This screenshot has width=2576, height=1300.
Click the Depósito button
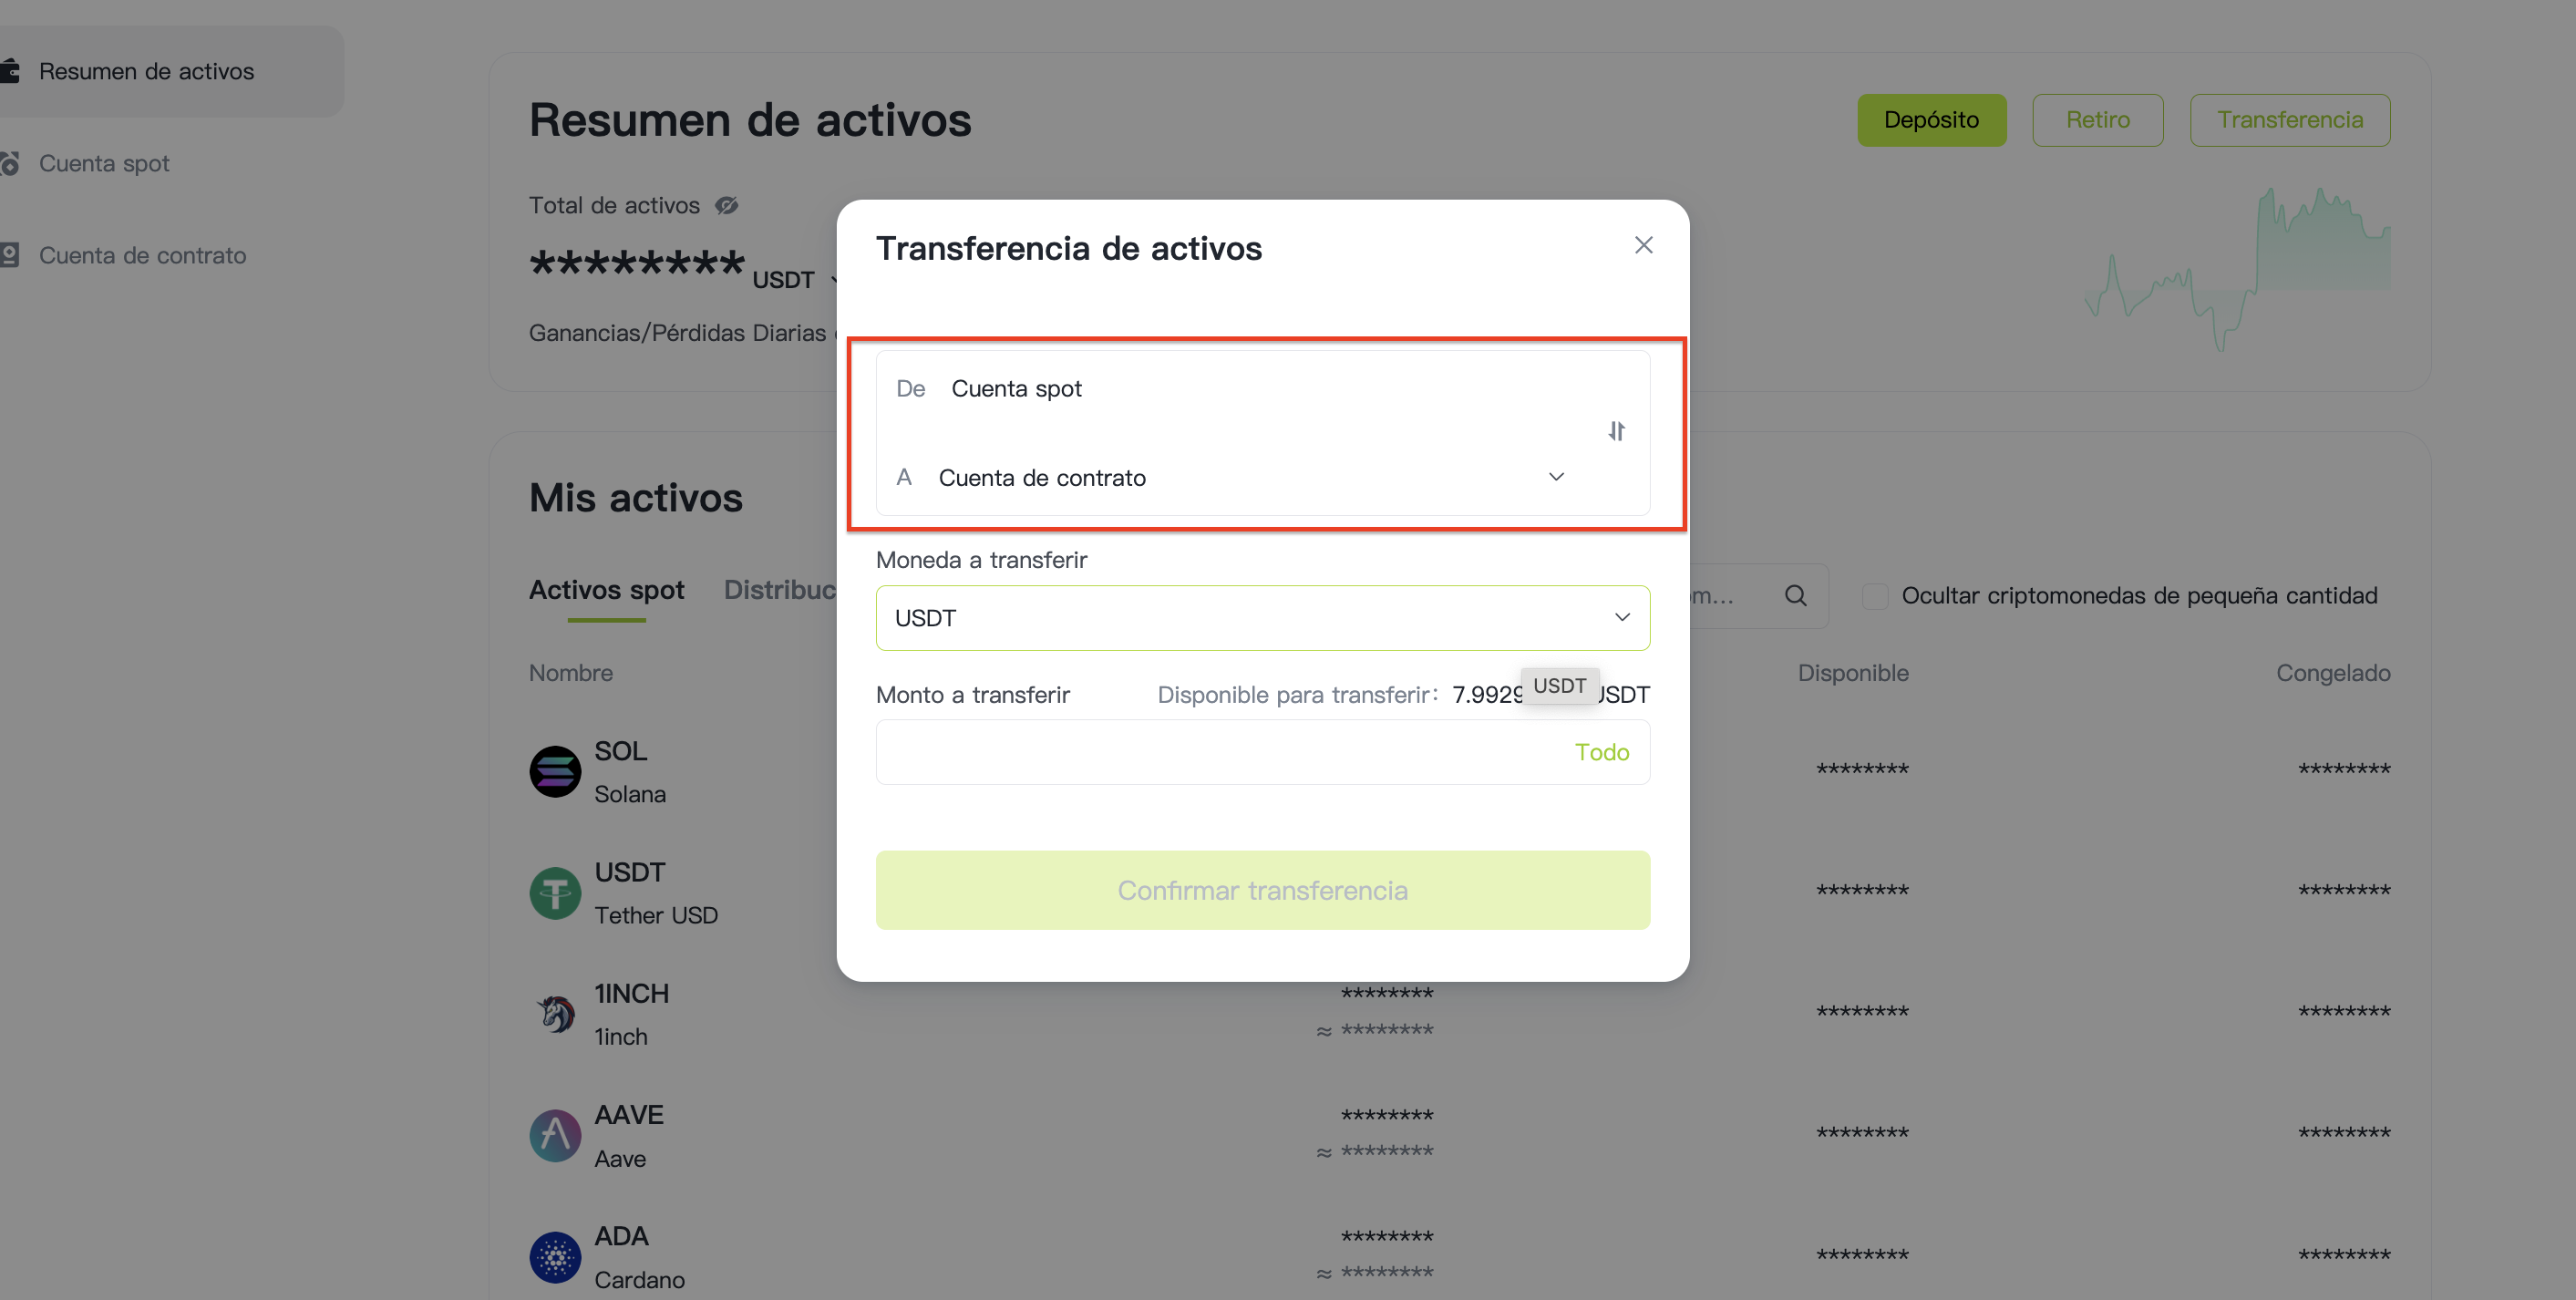pos(1932,120)
